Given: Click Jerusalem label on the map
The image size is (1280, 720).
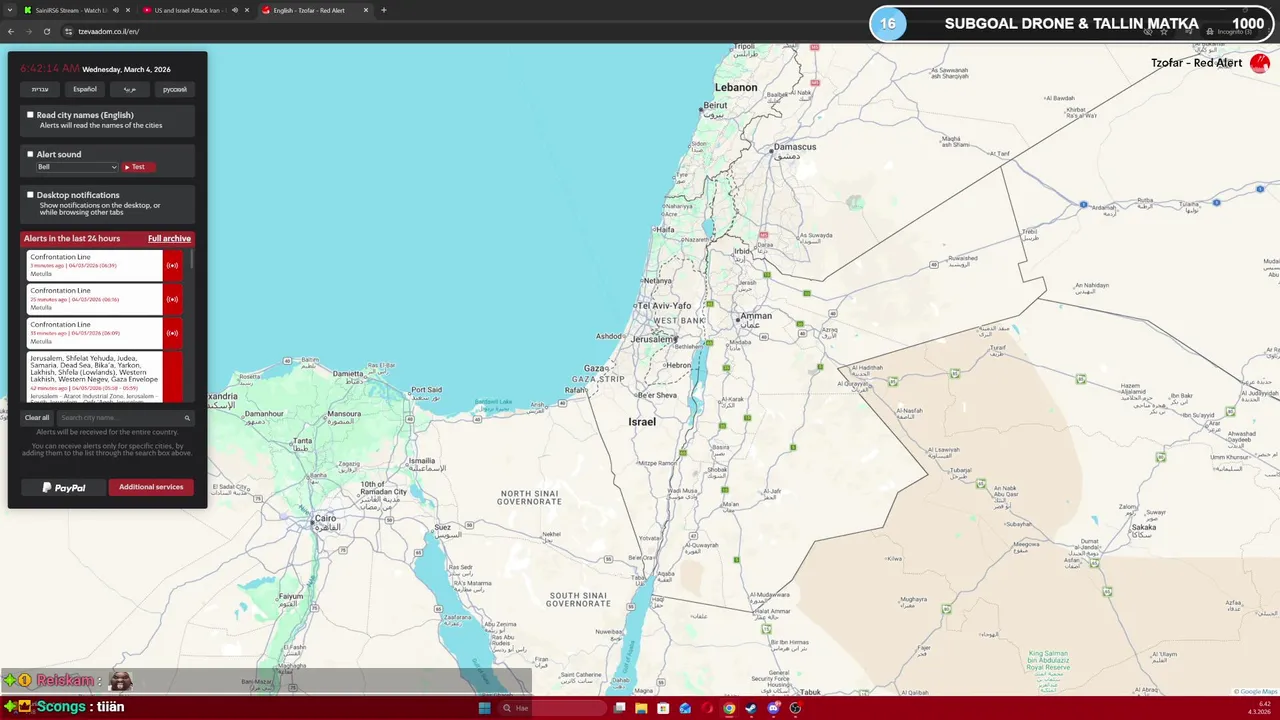Looking at the screenshot, I should pos(653,339).
